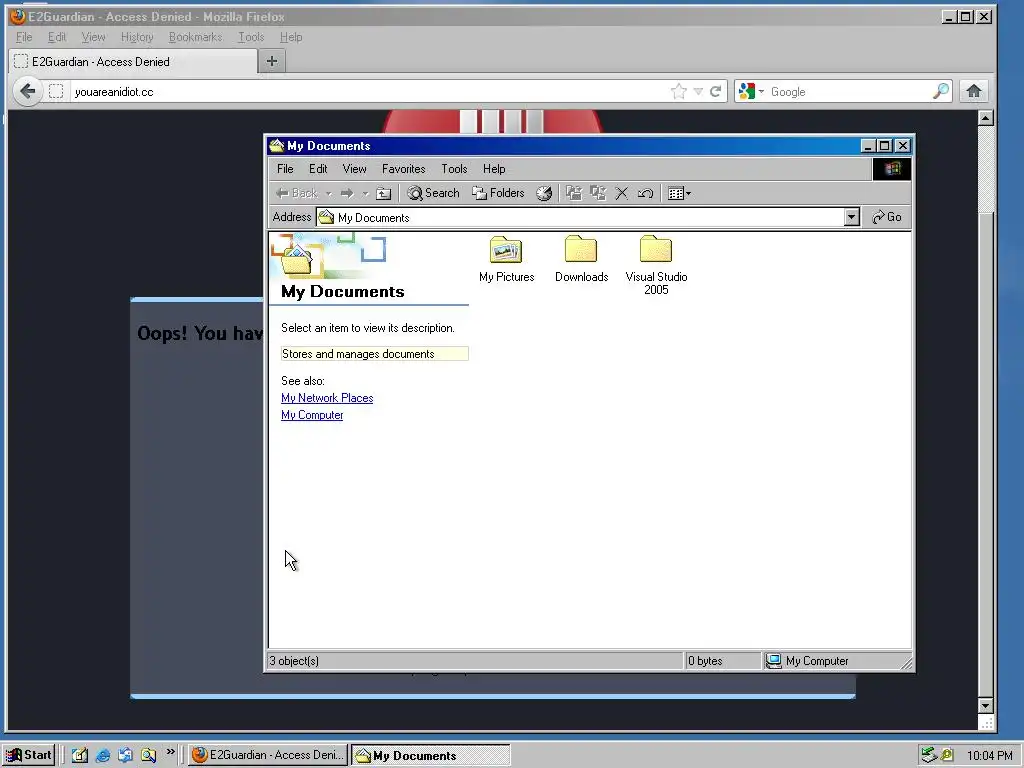Open the Downloads folder
1024x768 pixels.
click(x=581, y=260)
